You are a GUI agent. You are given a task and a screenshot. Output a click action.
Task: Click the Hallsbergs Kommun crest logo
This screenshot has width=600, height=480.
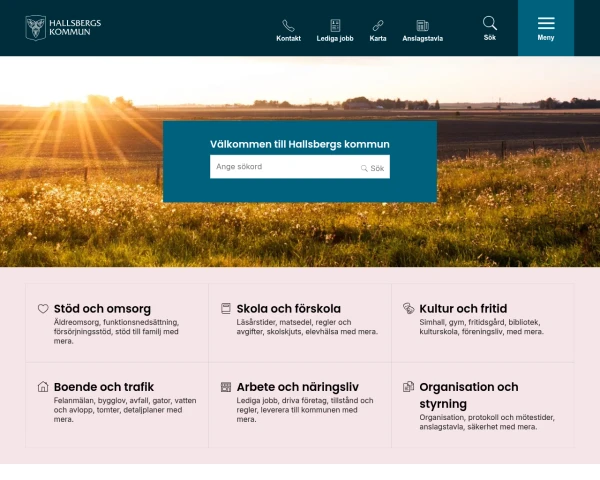point(36,28)
